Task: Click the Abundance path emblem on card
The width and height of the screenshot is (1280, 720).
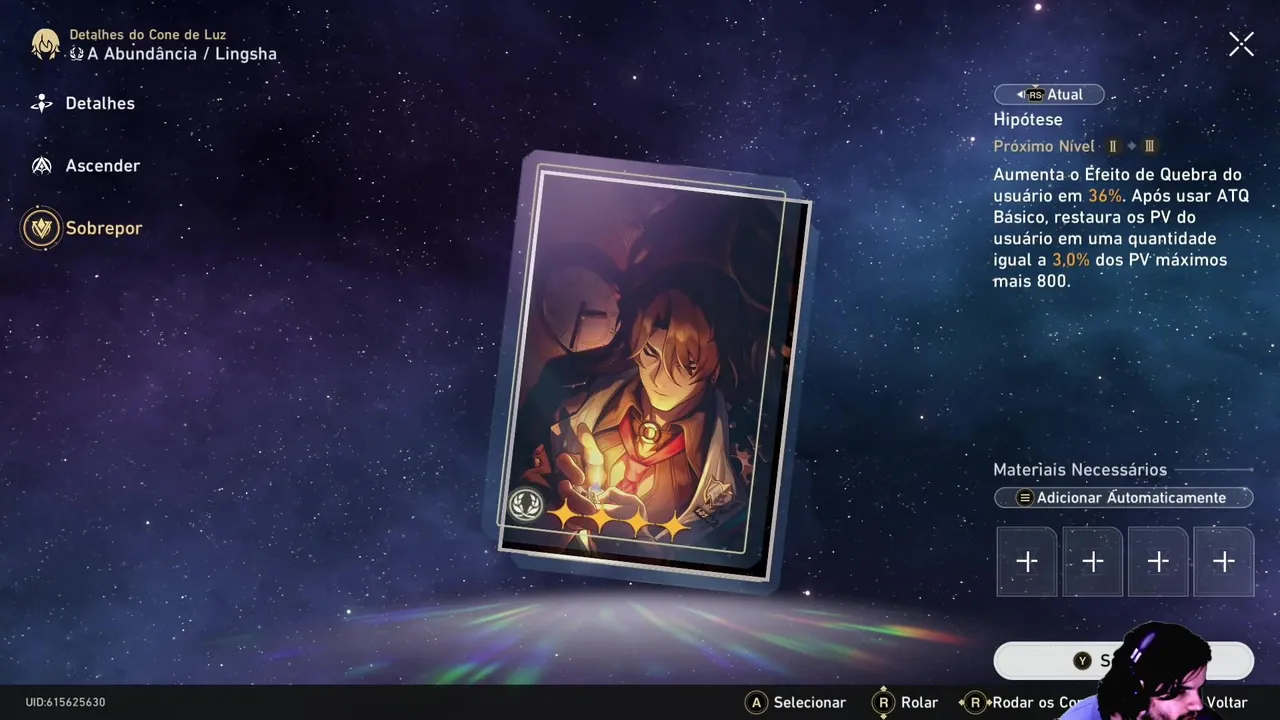Action: (x=525, y=505)
